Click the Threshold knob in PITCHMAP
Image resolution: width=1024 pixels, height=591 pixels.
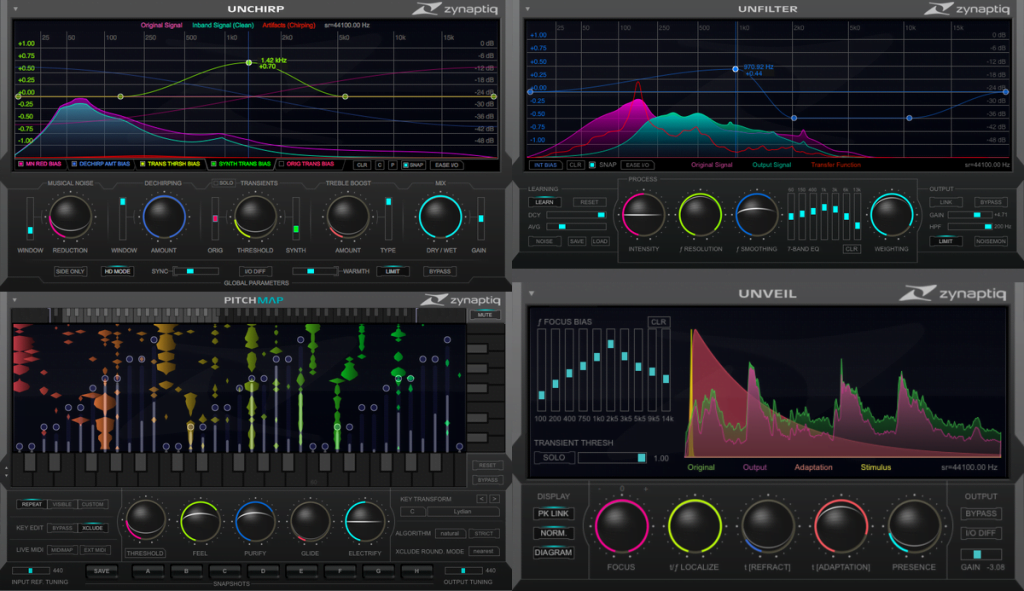click(145, 520)
